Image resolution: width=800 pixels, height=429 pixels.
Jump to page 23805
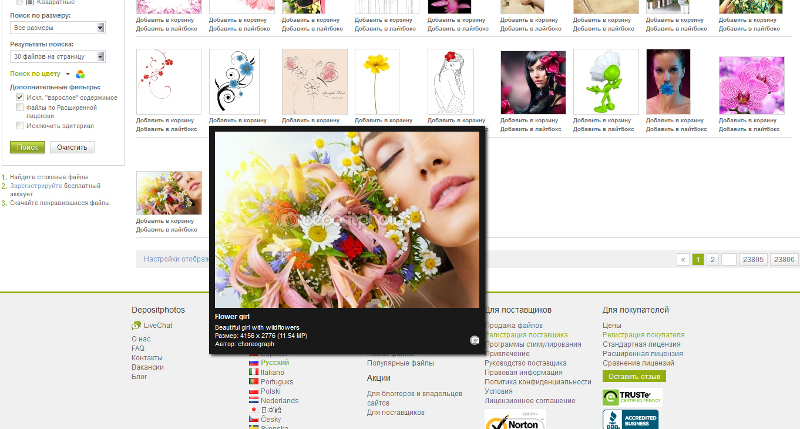tap(753, 260)
